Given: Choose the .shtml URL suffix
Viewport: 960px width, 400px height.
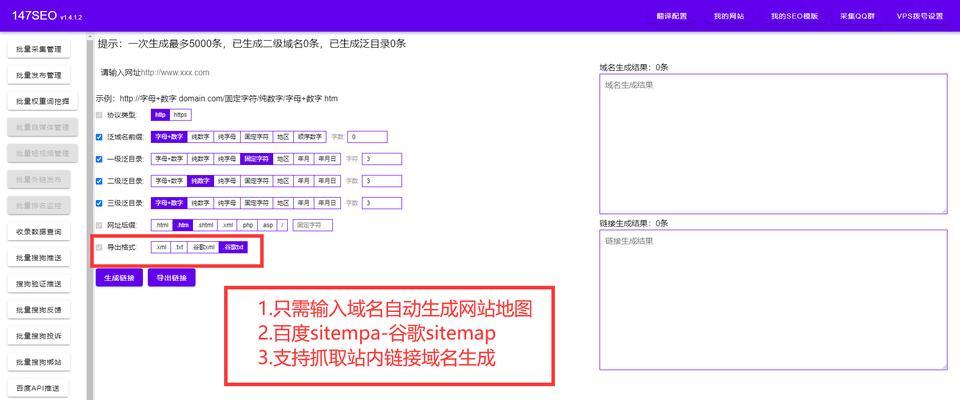Looking at the screenshot, I should 206,225.
